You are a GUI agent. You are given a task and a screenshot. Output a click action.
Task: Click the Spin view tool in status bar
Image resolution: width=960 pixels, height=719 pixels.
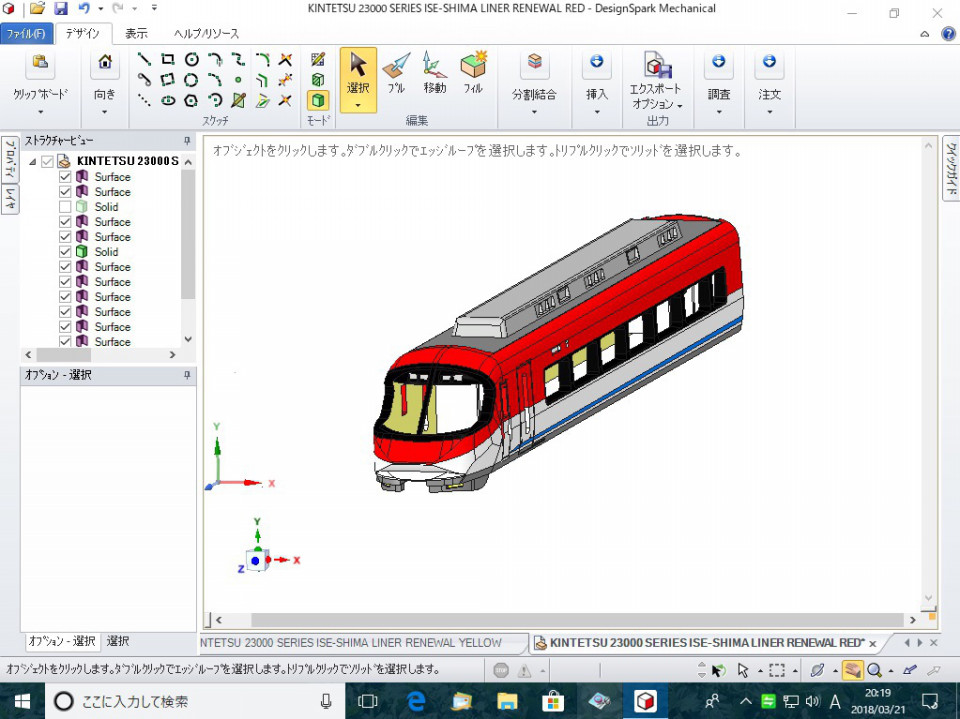pyautogui.click(x=817, y=670)
